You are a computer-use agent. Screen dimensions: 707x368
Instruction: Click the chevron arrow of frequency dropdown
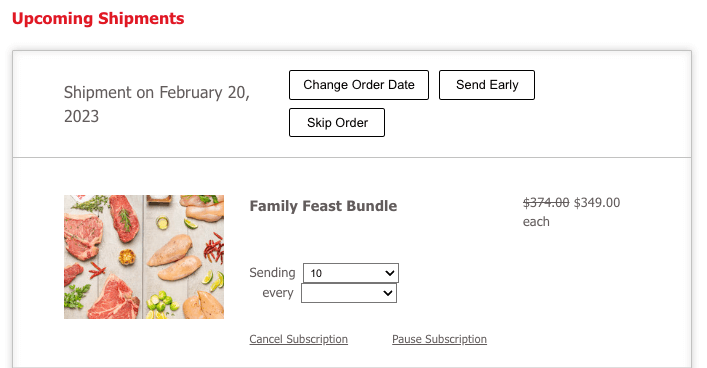tap(388, 293)
